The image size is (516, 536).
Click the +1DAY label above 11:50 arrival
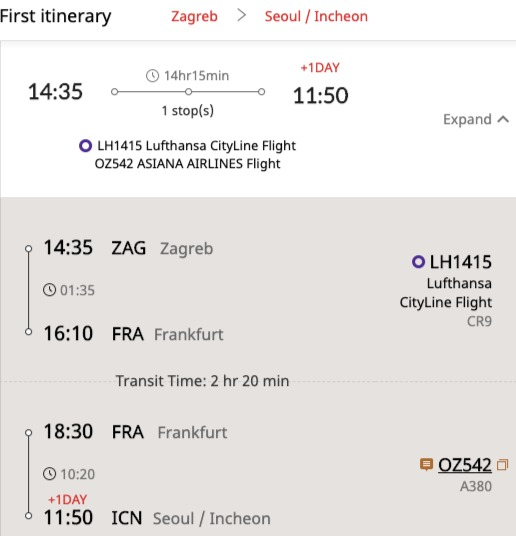320,68
